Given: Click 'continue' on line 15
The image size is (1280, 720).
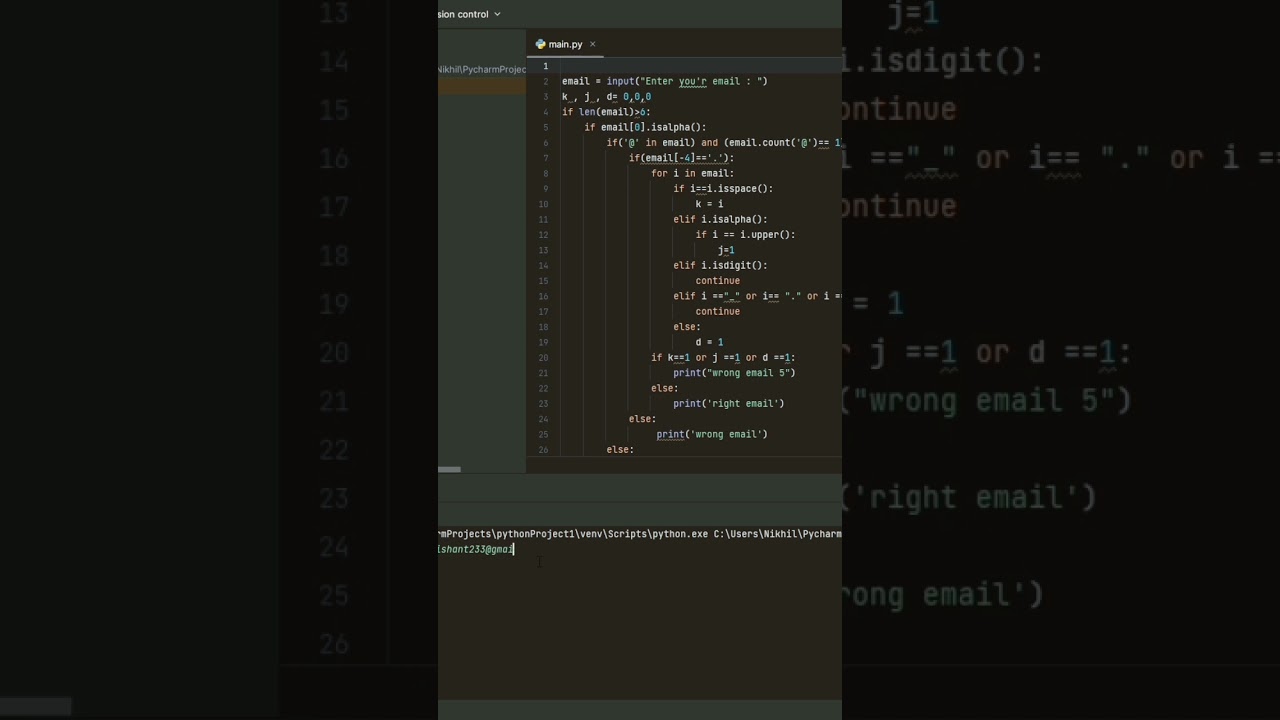Looking at the screenshot, I should [x=718, y=281].
